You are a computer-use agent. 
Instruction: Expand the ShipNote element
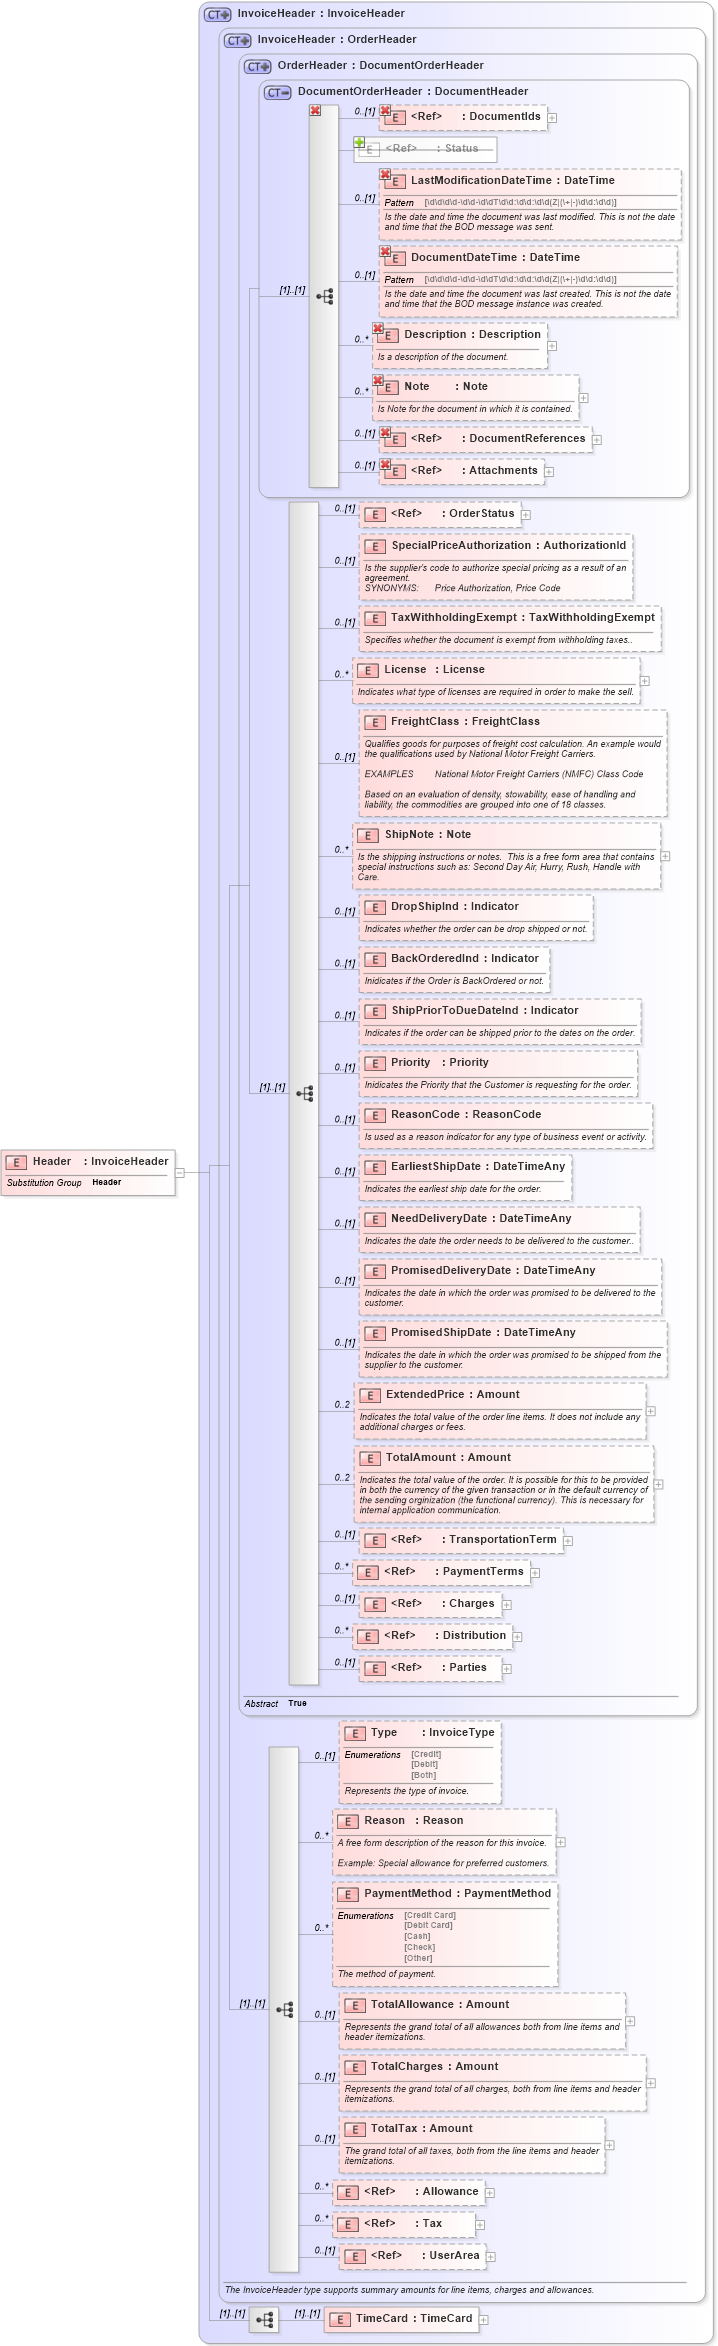665,856
